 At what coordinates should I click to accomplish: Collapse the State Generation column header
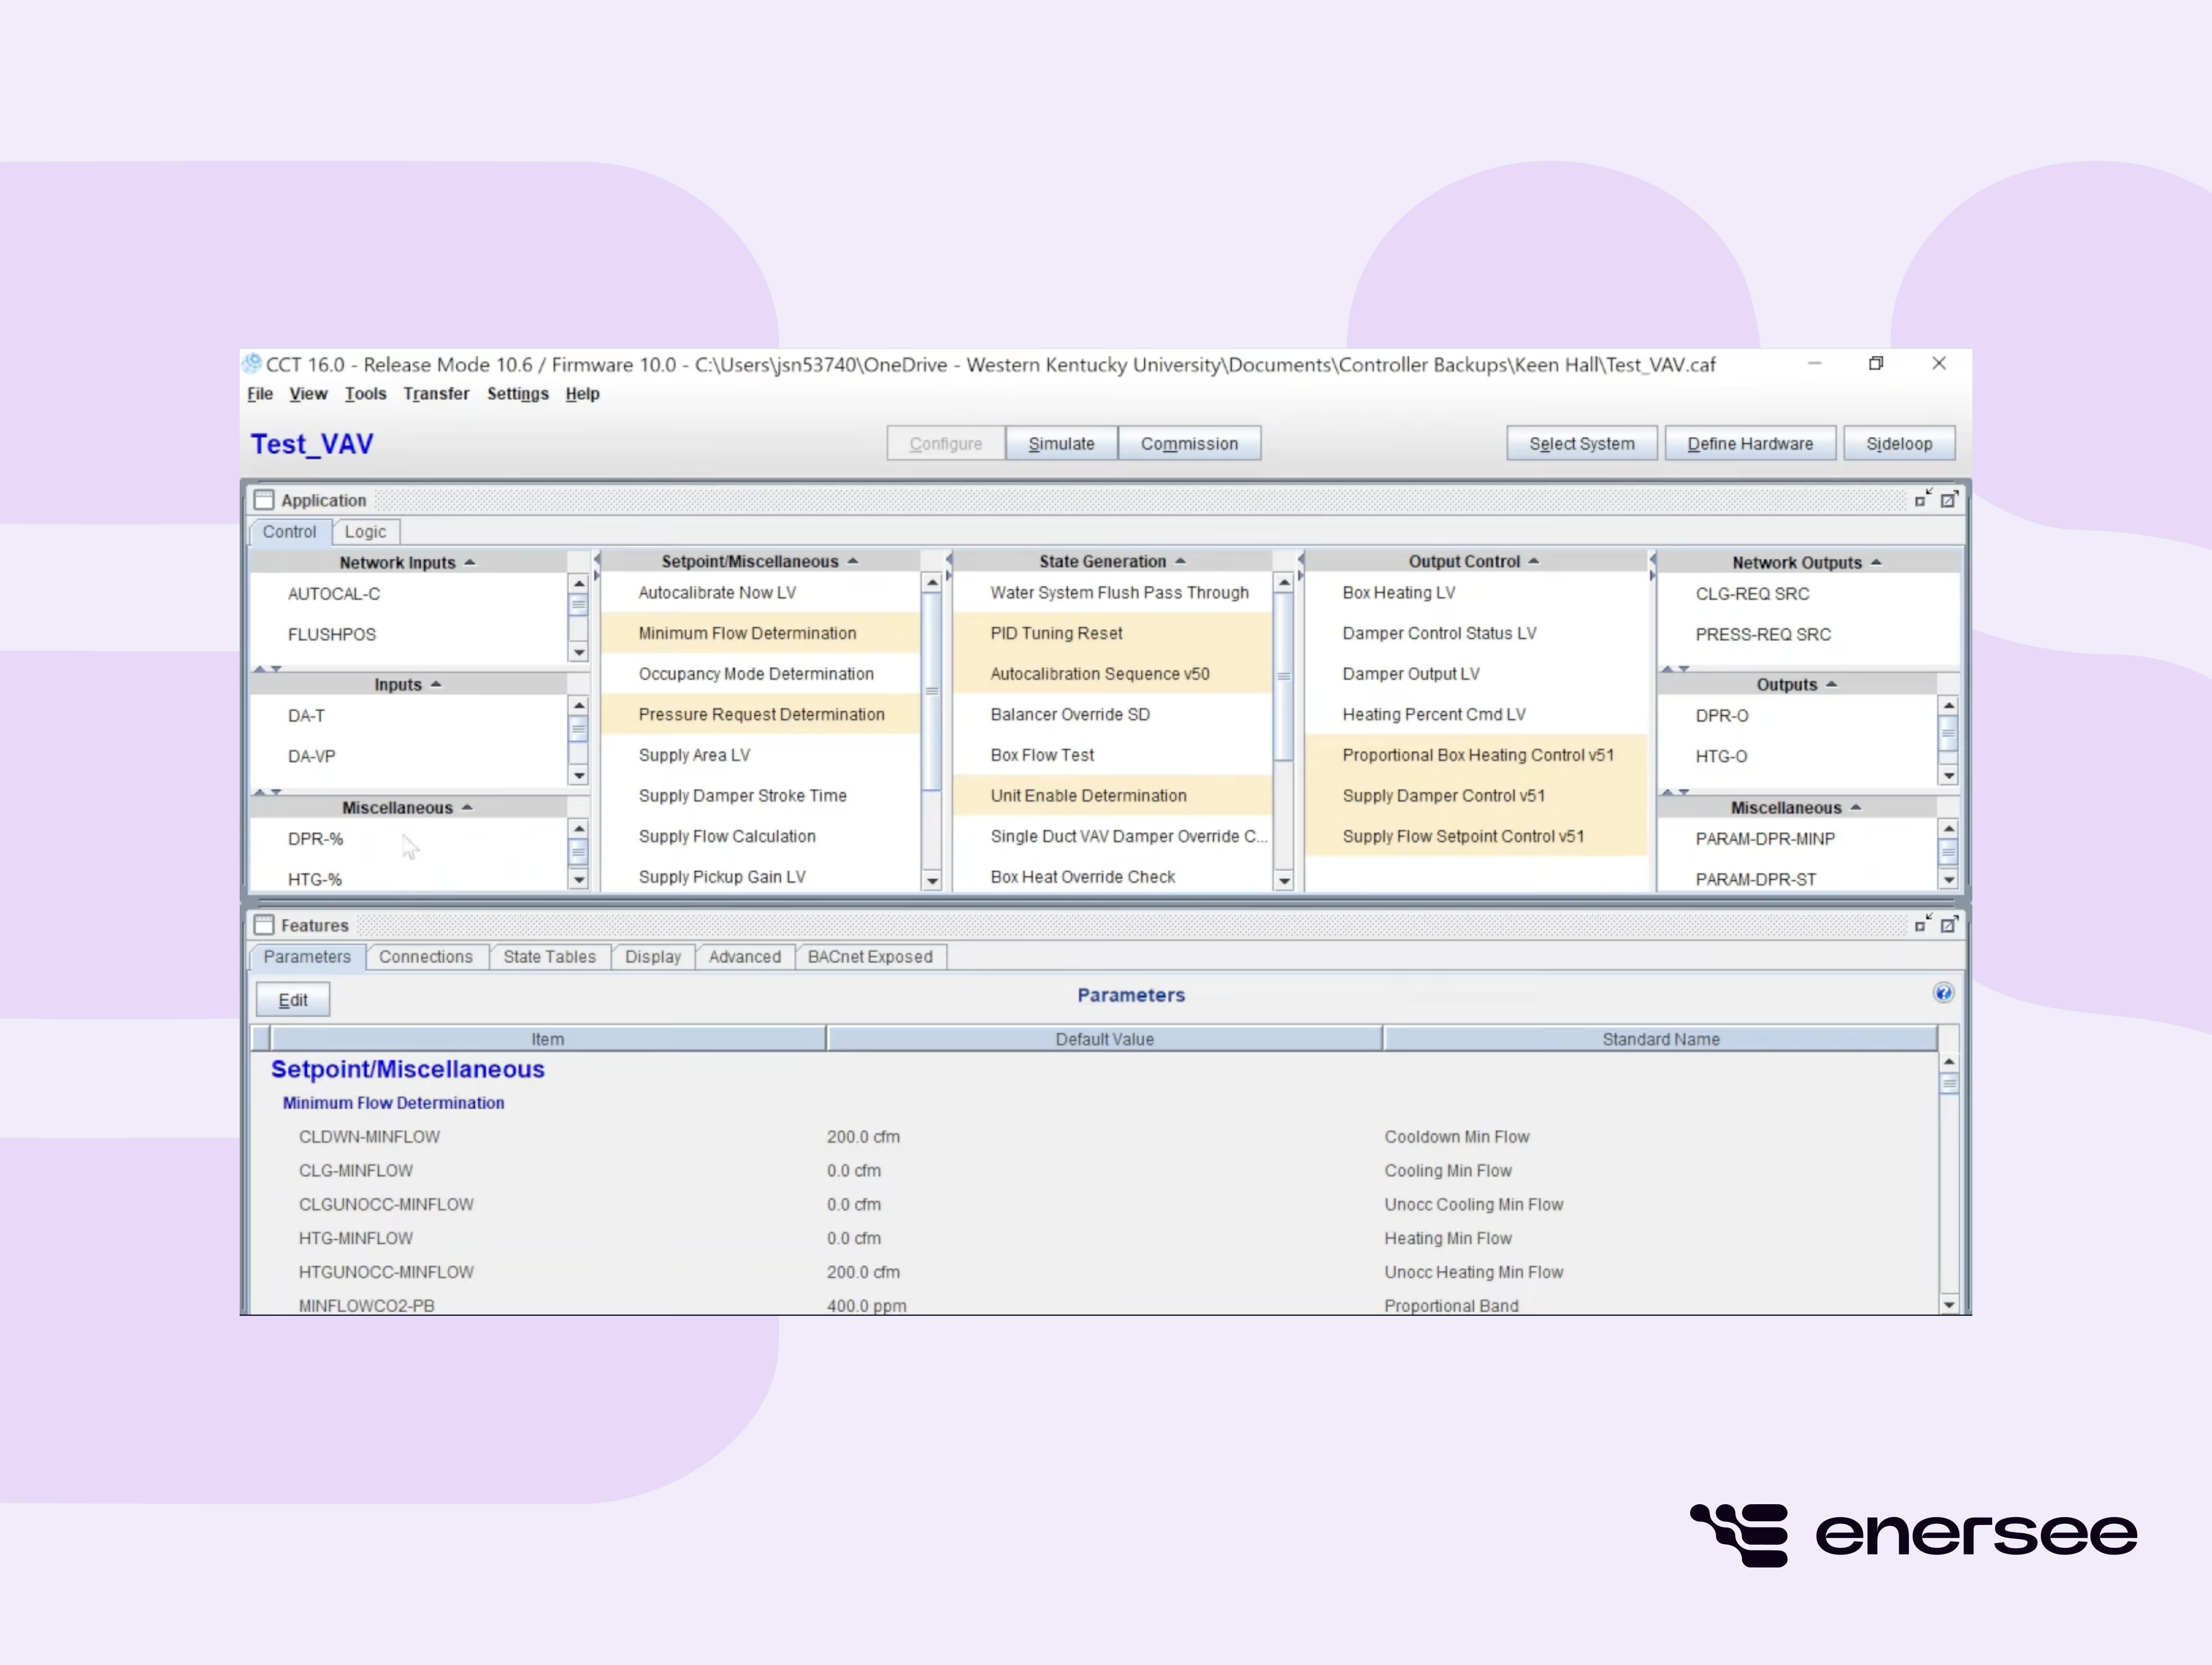1180,561
